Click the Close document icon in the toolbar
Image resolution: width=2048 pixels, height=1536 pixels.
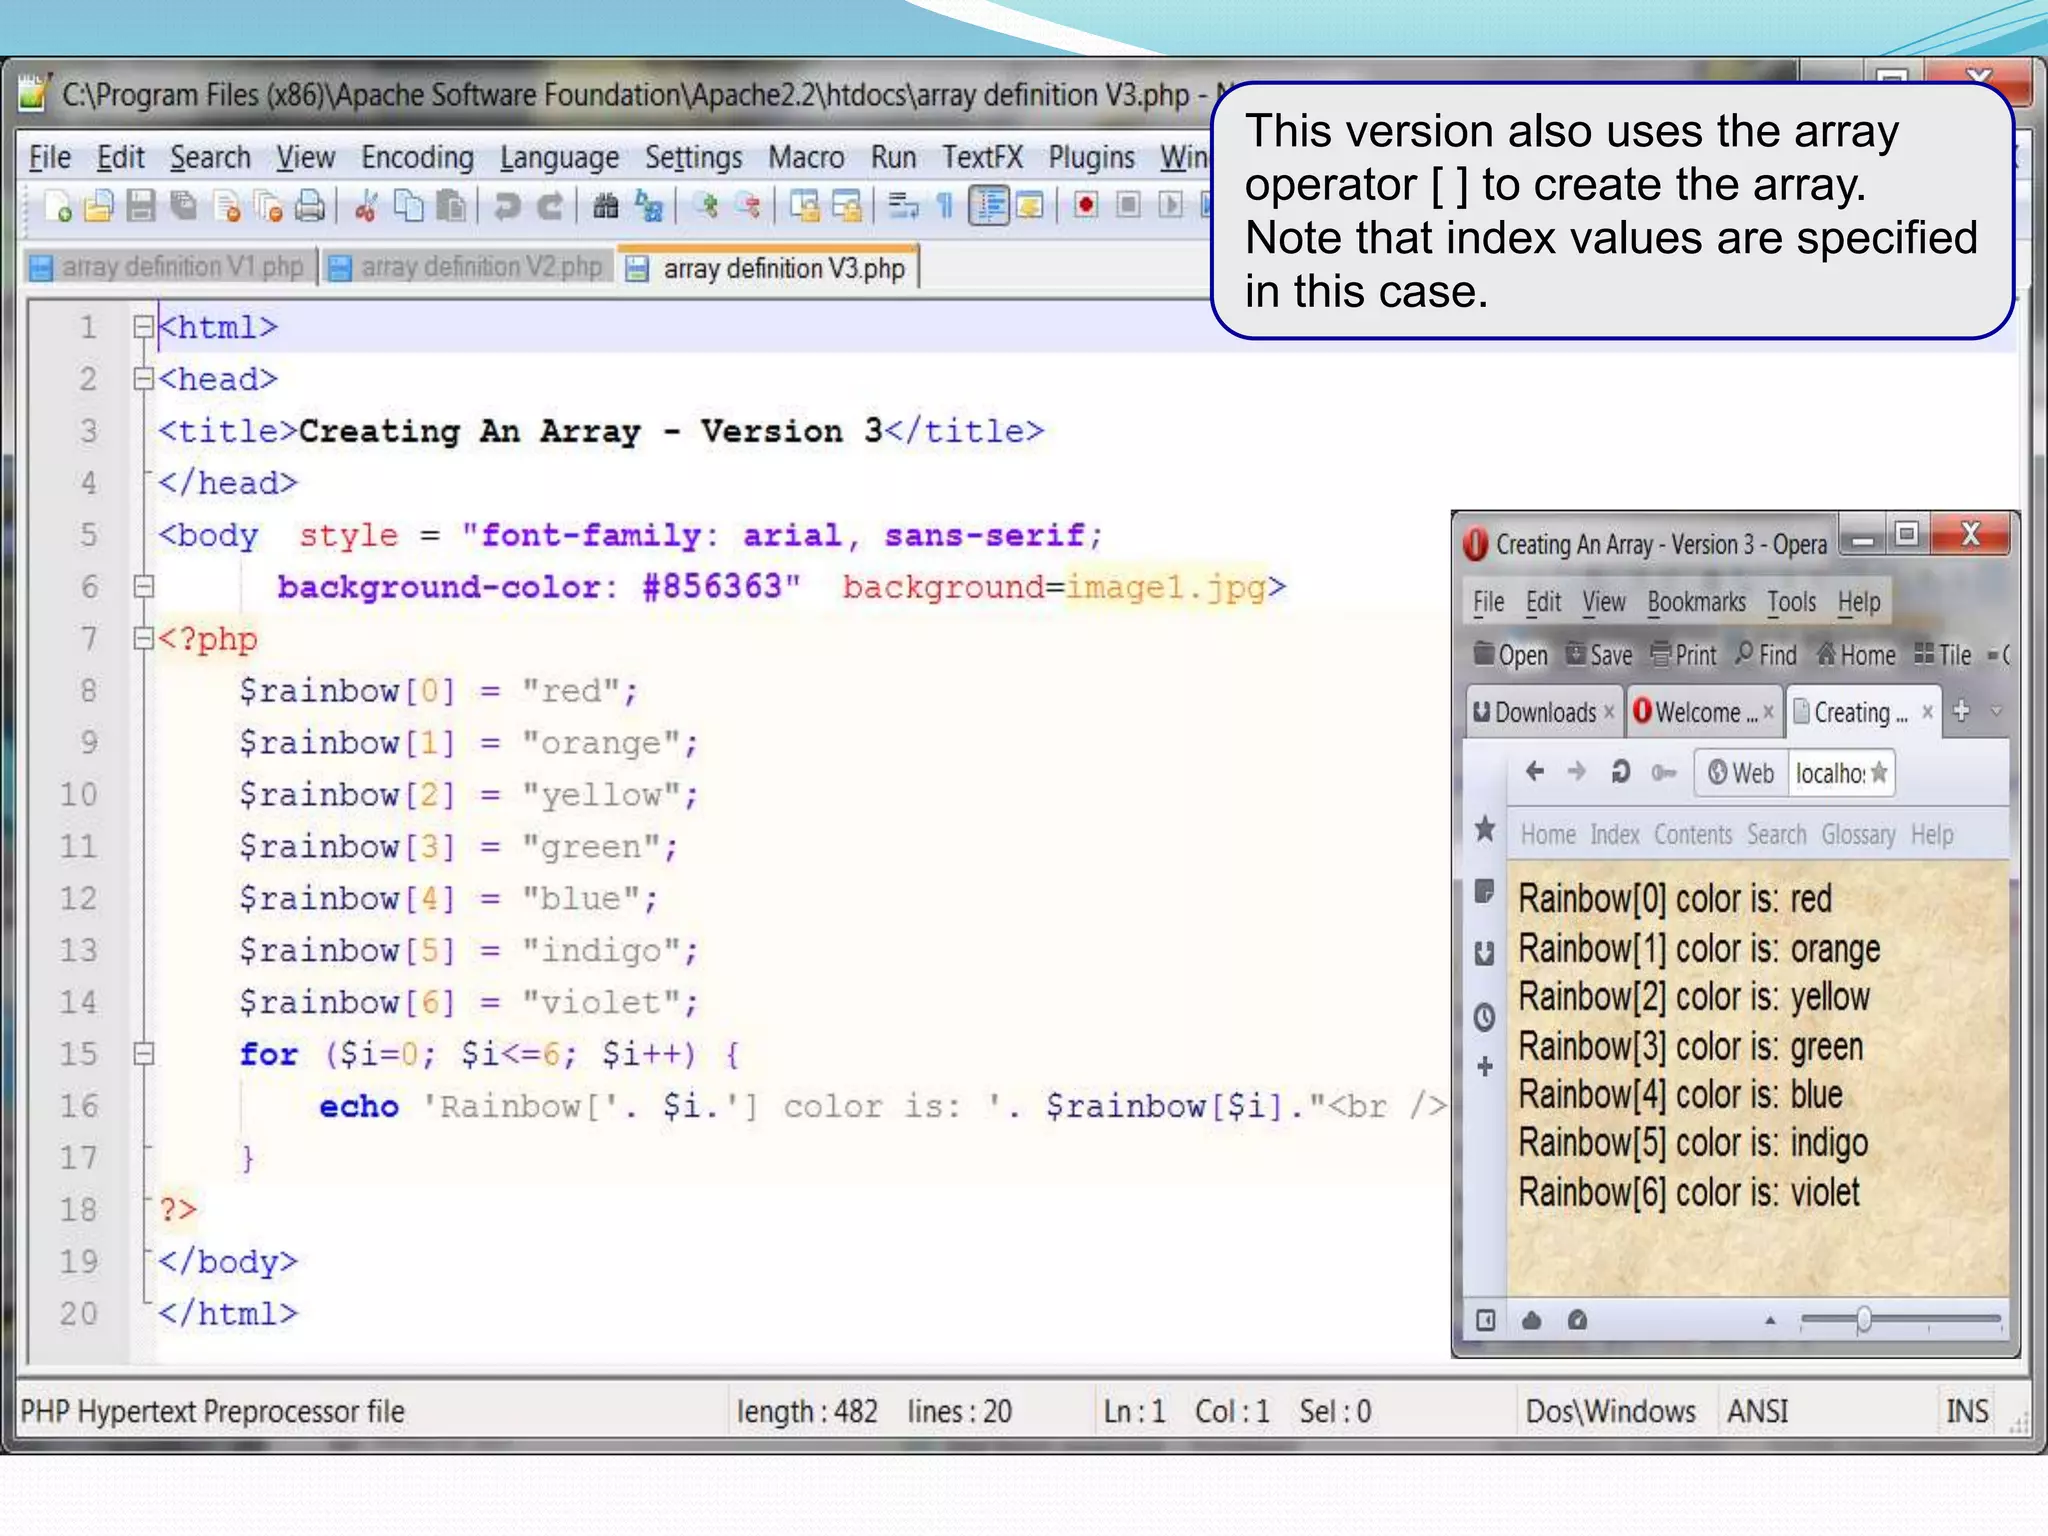pyautogui.click(x=227, y=207)
